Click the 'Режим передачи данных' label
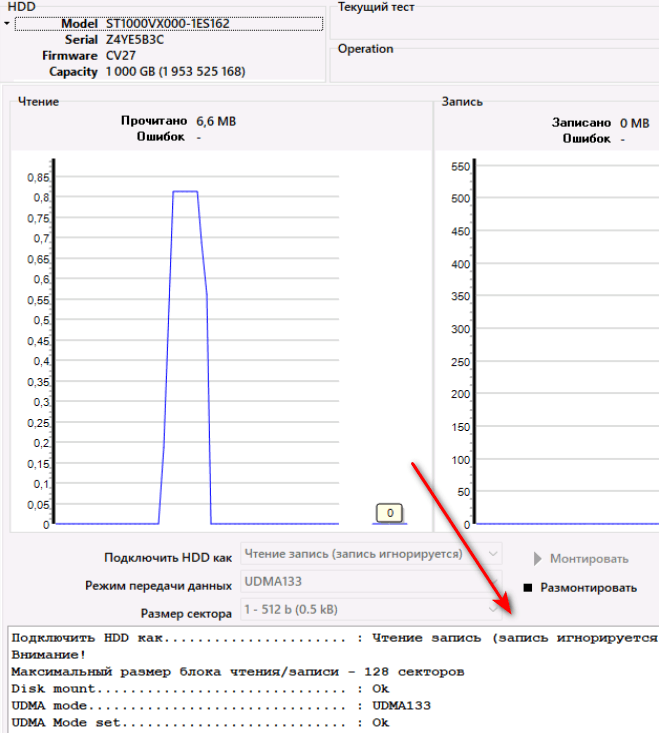The height and width of the screenshot is (733, 659). click(158, 586)
